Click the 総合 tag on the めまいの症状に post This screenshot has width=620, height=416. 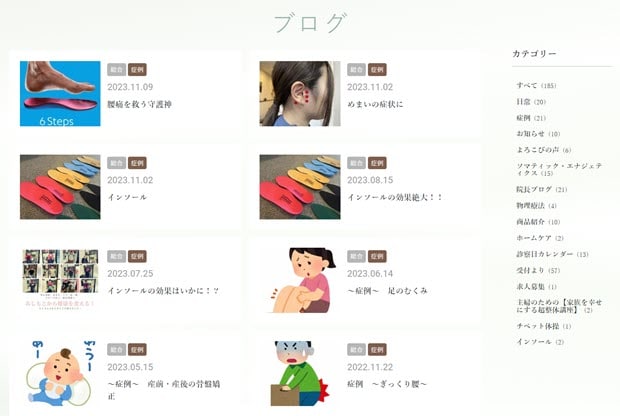click(356, 70)
